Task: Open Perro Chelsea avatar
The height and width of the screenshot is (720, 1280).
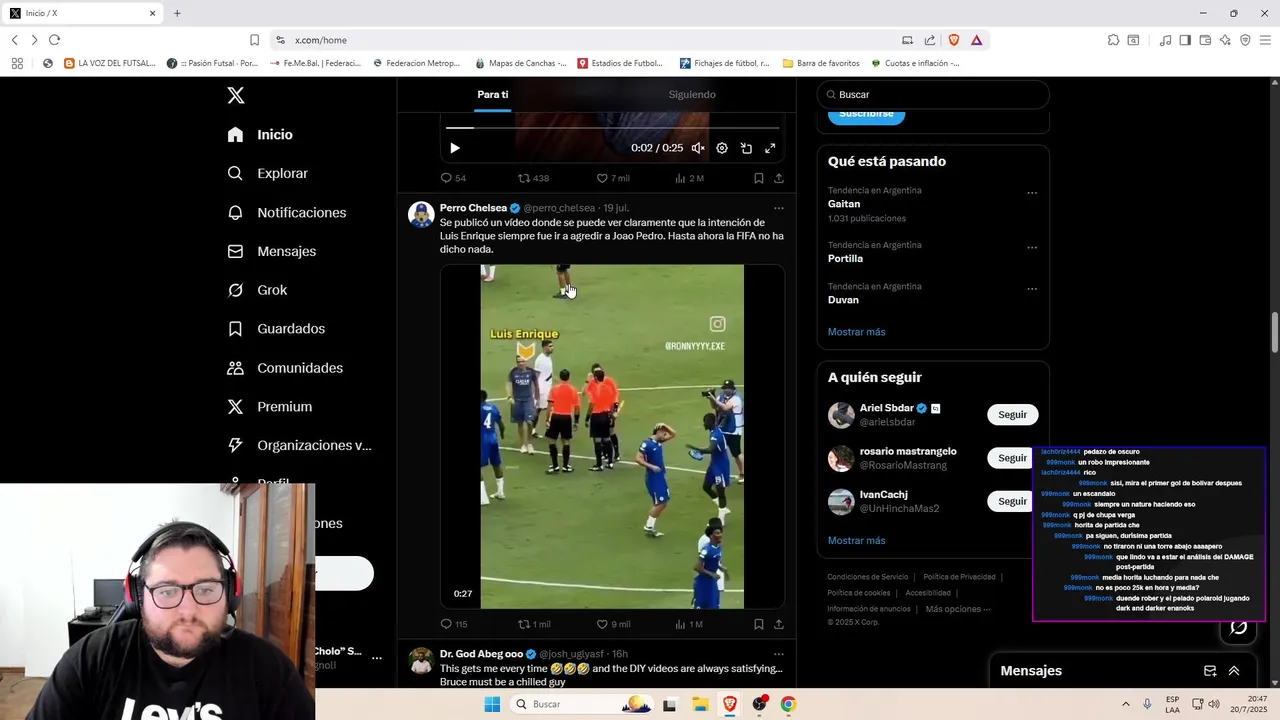Action: [x=421, y=215]
